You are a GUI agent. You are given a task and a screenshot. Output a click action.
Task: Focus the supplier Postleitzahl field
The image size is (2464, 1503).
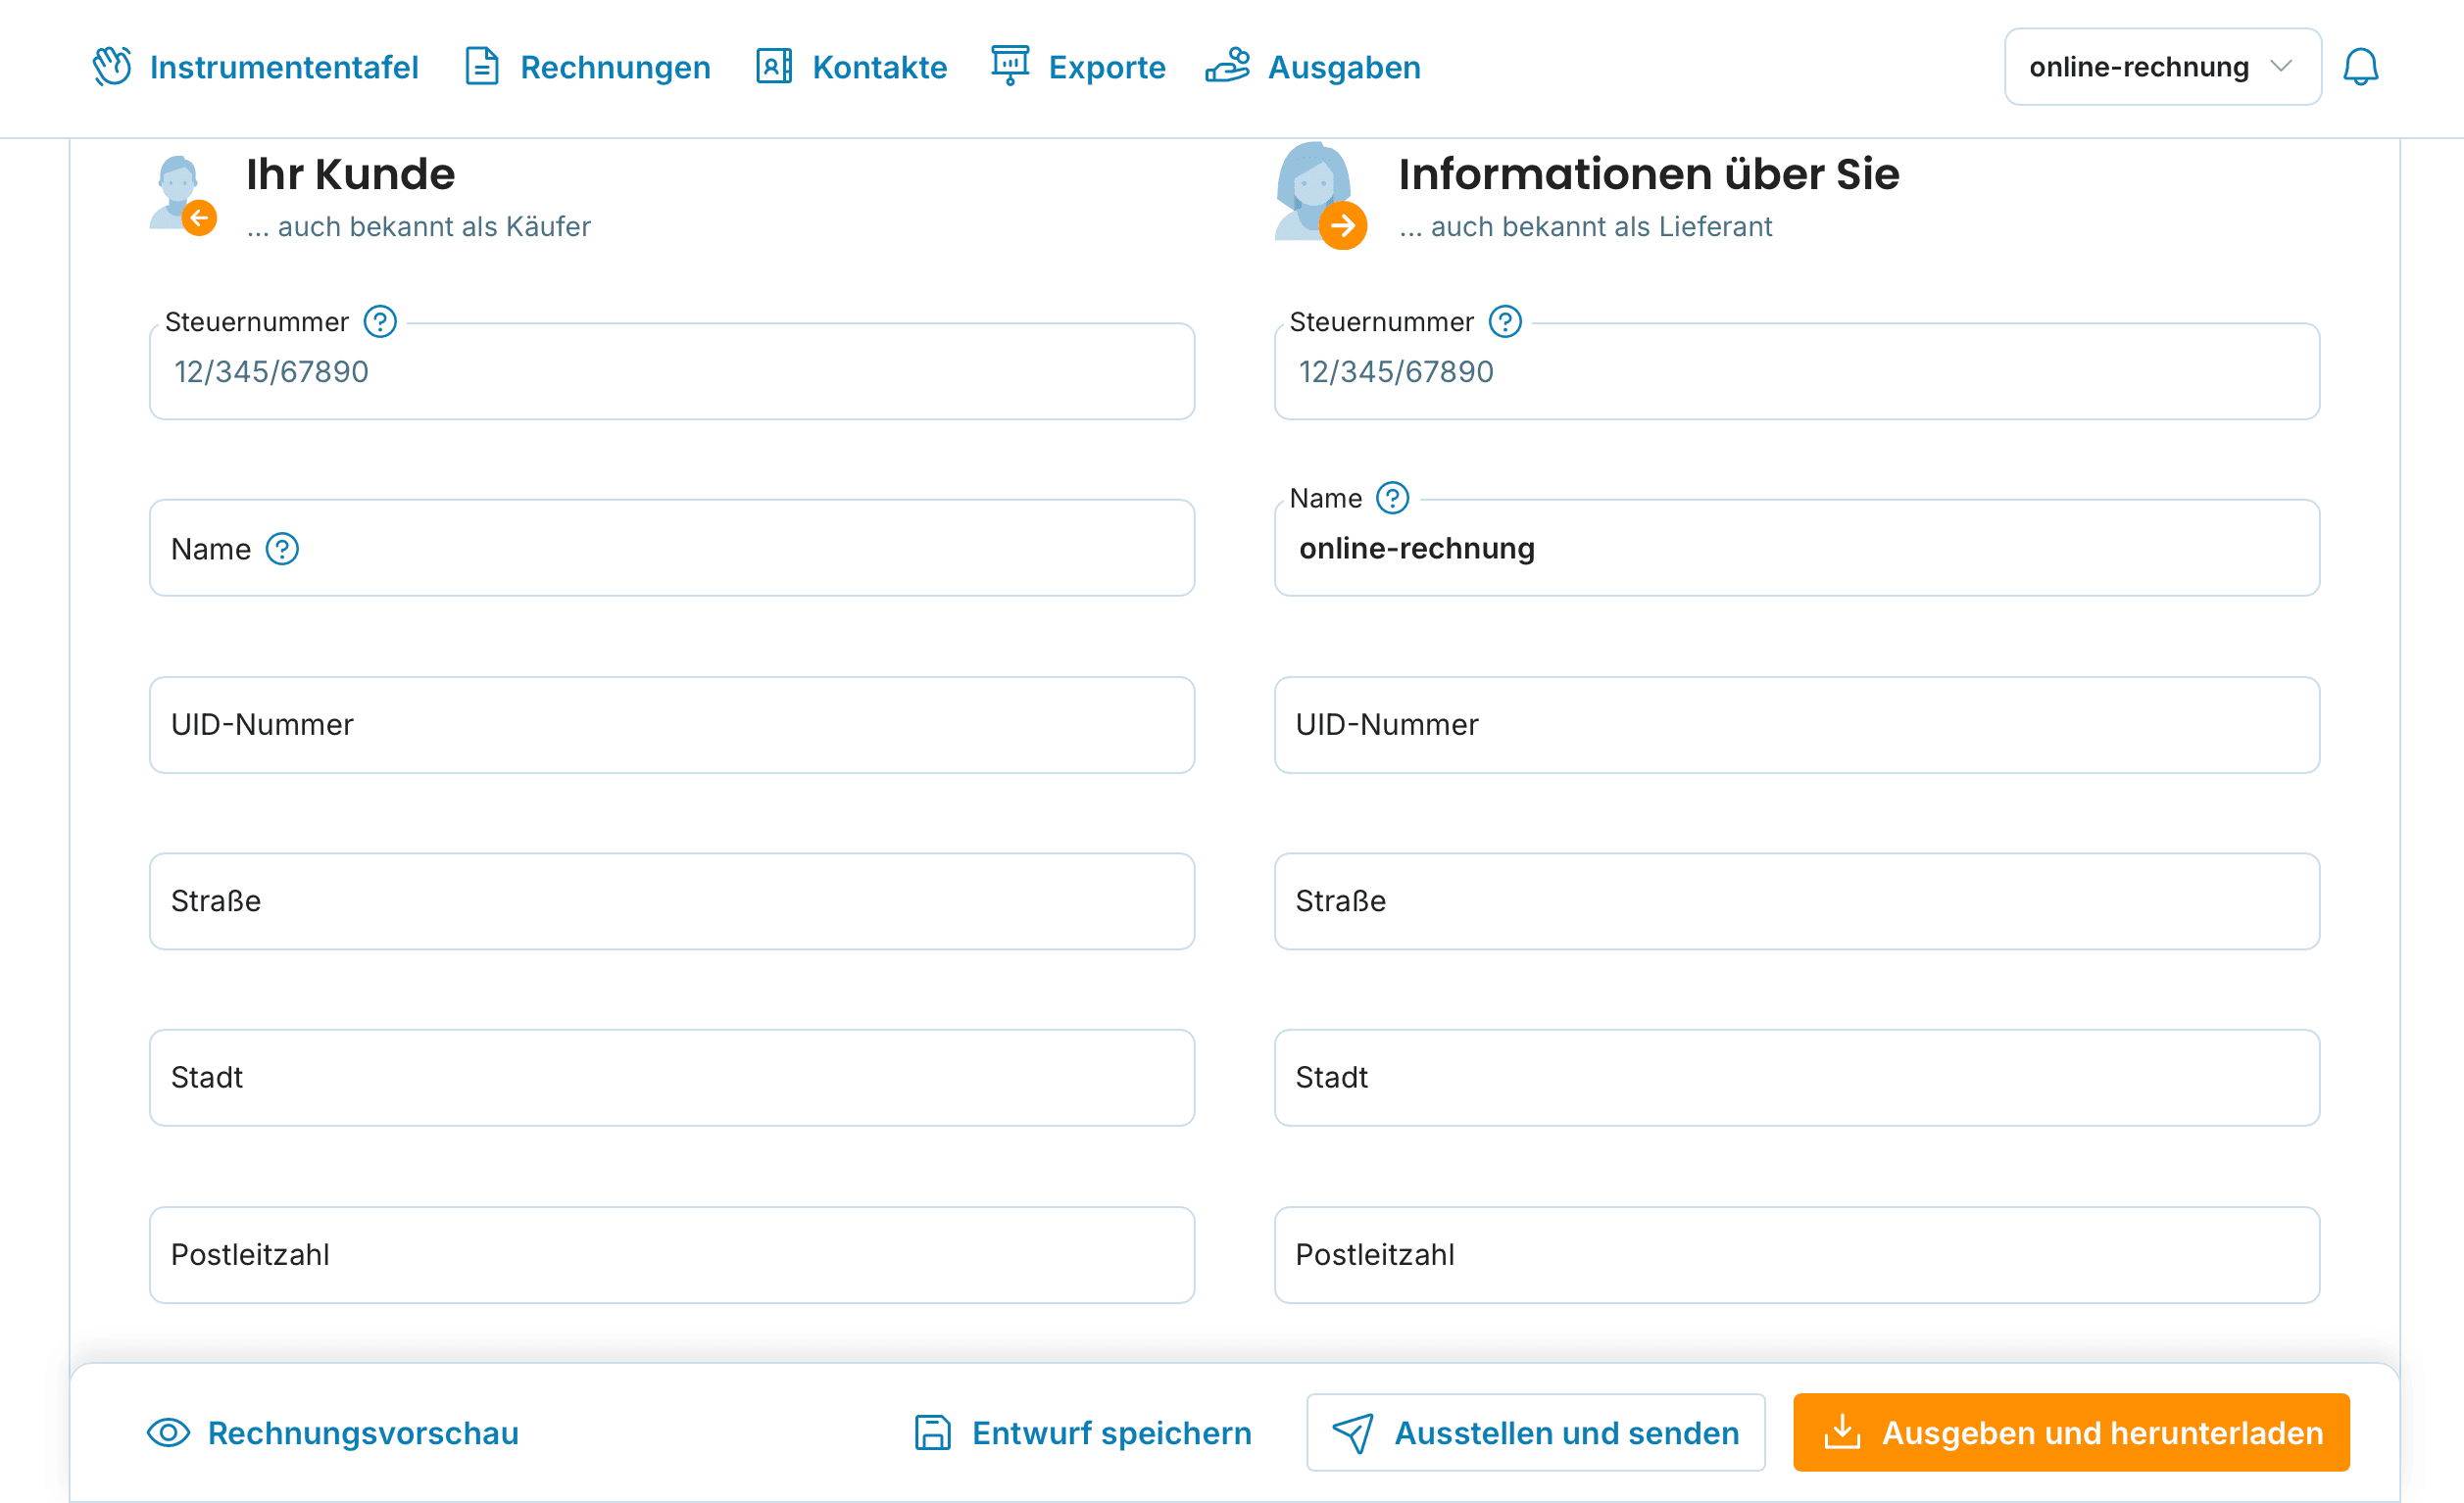pos(1797,1255)
